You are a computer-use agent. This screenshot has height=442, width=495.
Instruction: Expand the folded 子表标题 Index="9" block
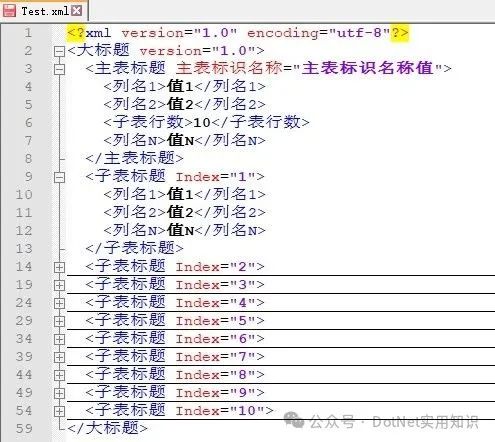(x=59, y=393)
